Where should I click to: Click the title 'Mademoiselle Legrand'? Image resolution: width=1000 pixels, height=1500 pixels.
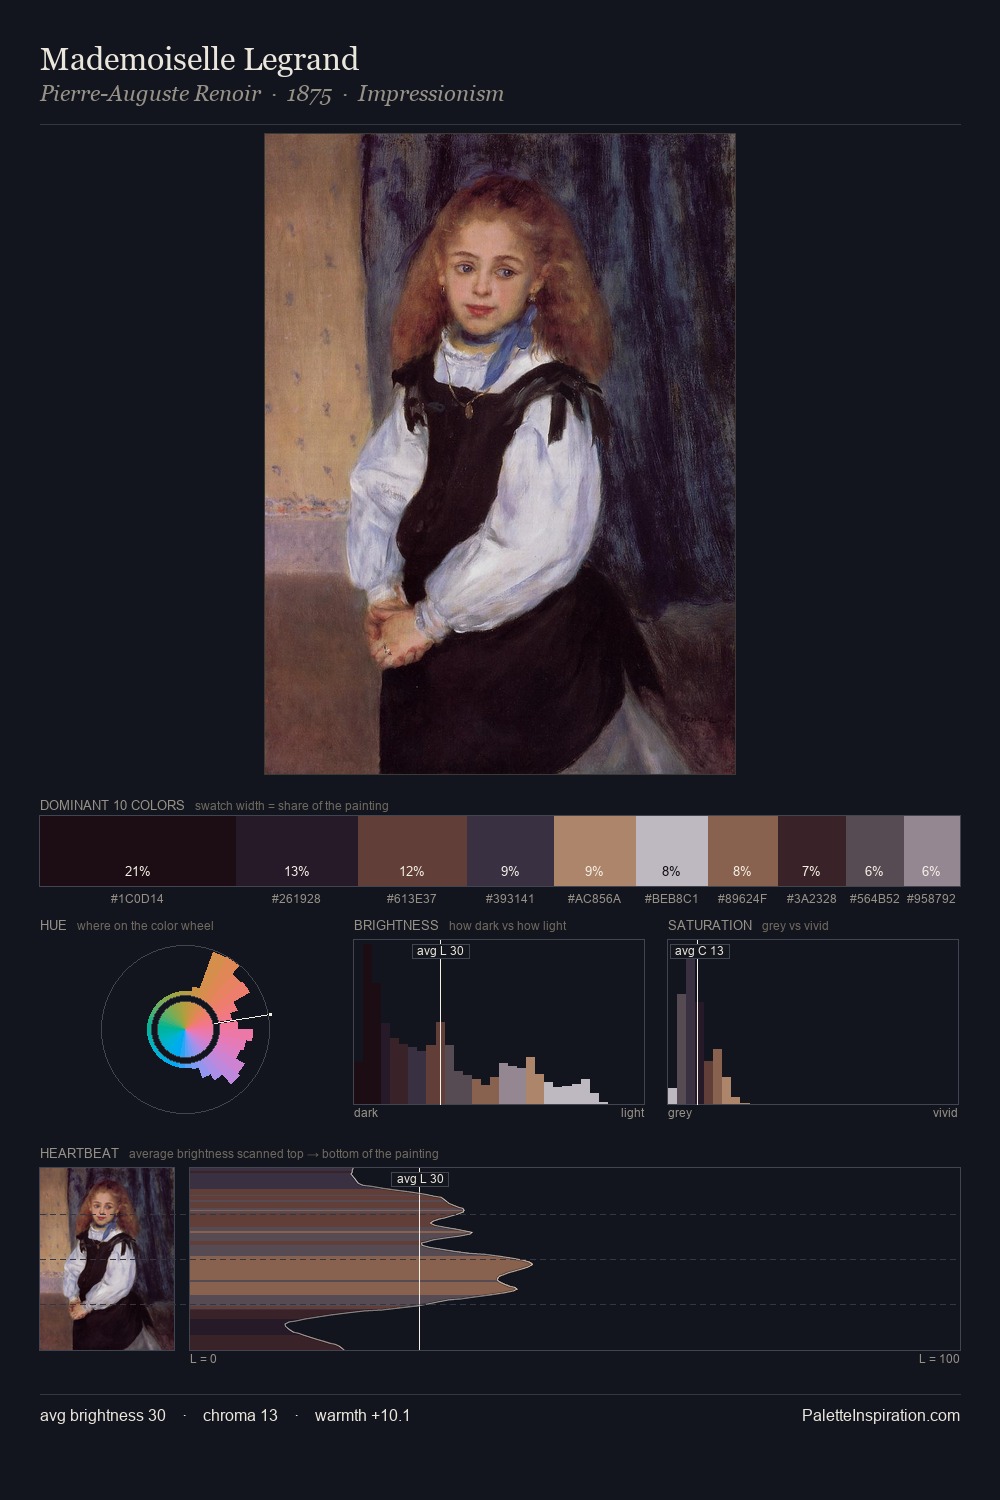click(199, 59)
